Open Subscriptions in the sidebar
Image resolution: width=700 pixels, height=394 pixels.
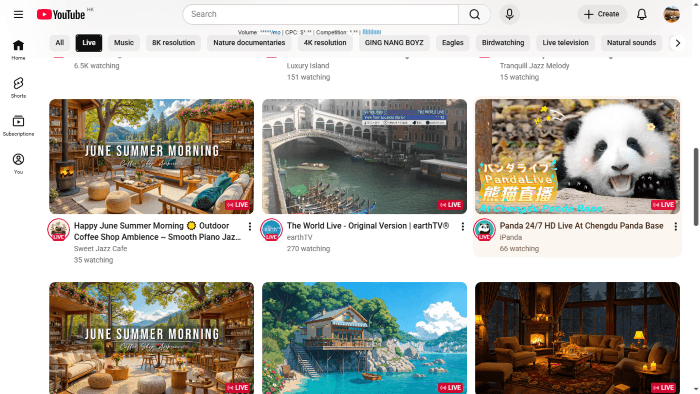pyautogui.click(x=18, y=125)
